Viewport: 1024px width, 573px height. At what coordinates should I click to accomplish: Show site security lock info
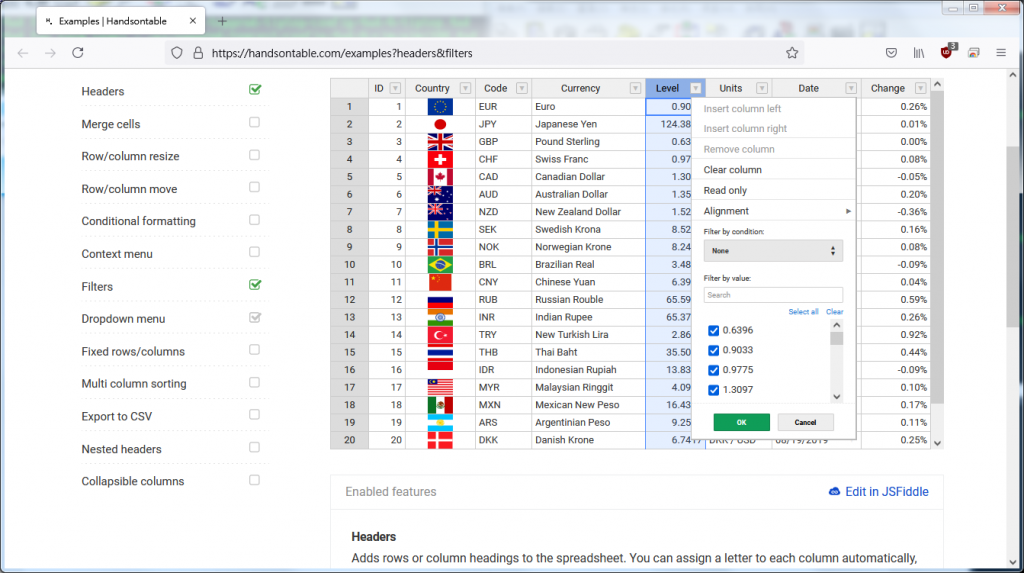click(x=198, y=53)
